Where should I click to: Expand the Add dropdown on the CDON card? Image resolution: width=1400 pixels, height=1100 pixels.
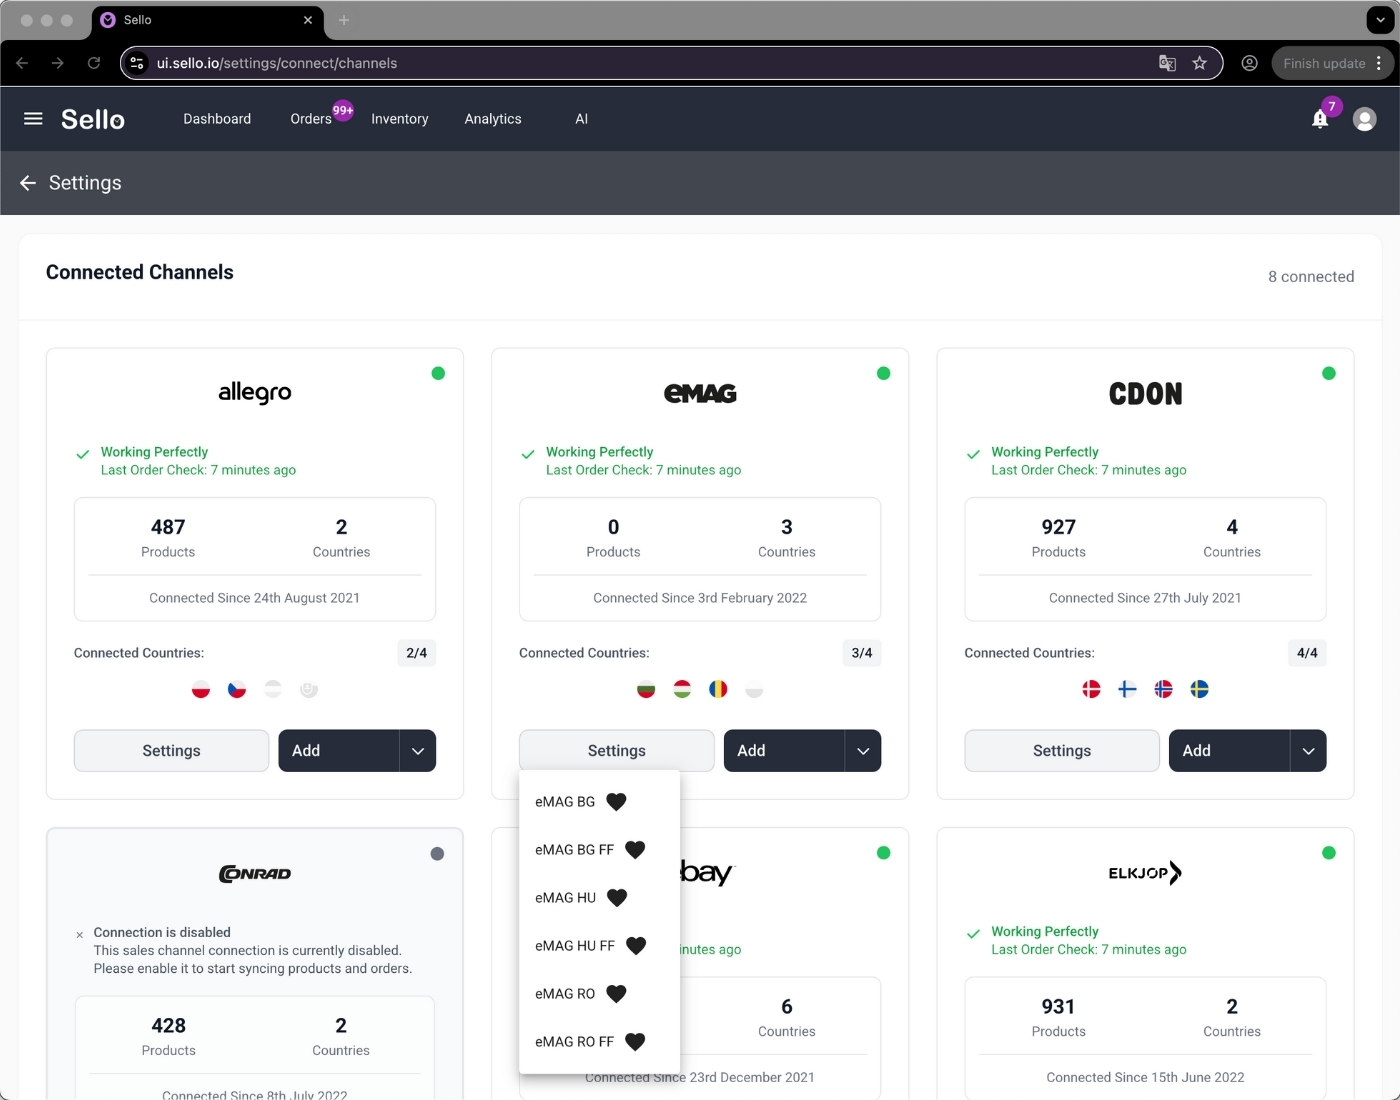click(x=1308, y=751)
